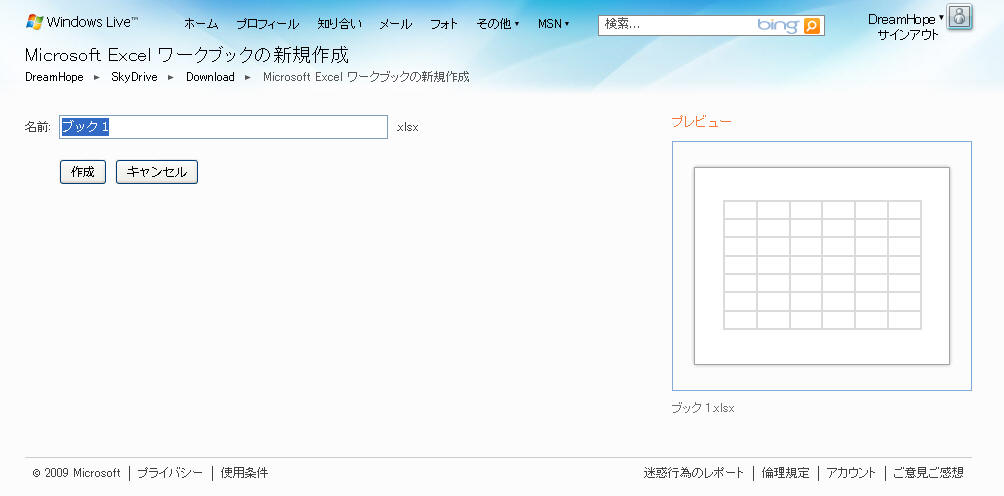This screenshot has width=1004, height=496.
Task: Open the 使用条件 footer link
Action: click(244, 473)
